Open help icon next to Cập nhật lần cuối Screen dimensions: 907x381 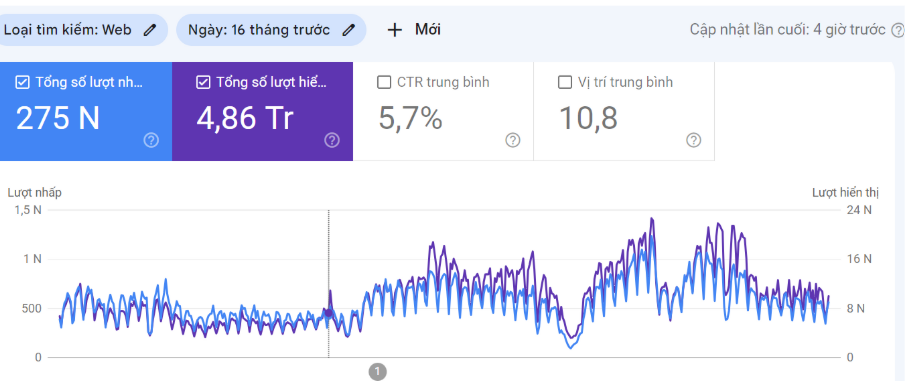(x=898, y=30)
